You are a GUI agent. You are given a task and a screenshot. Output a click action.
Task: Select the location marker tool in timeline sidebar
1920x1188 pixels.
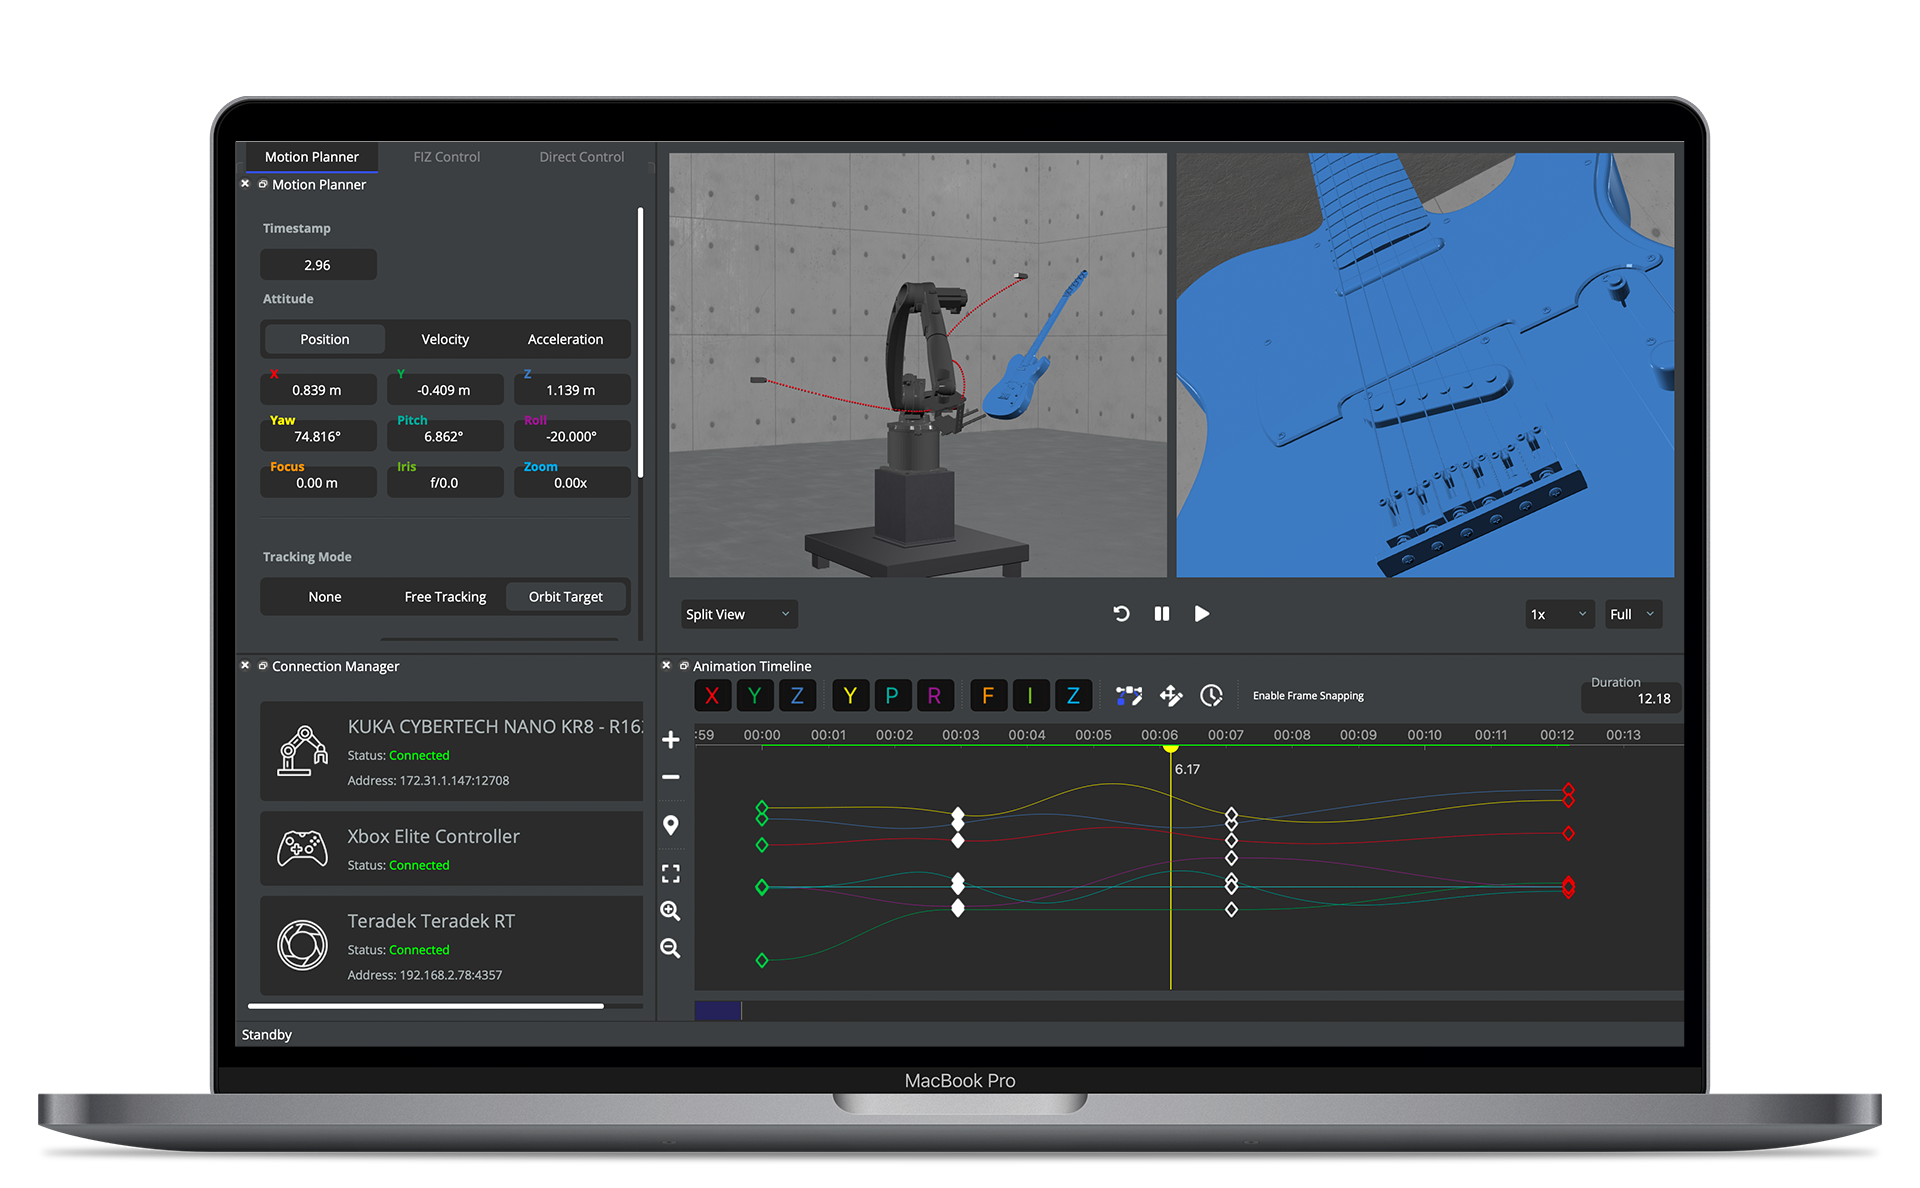pos(670,825)
